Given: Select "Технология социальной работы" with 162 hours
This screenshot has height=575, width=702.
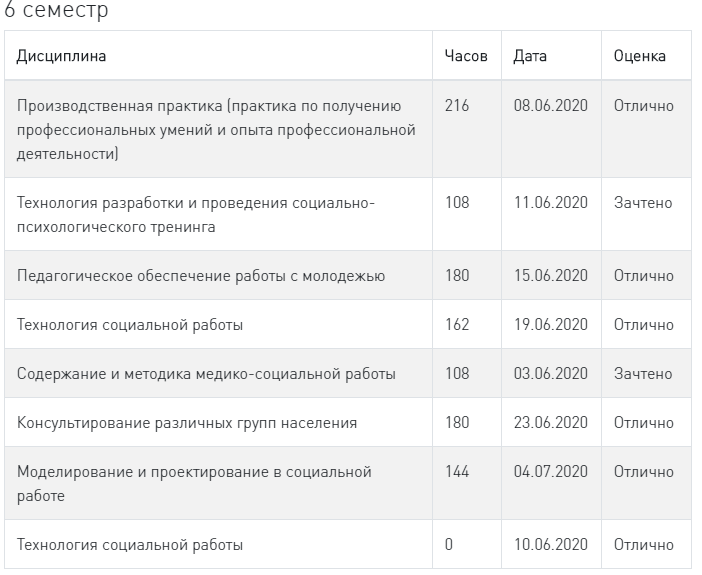Looking at the screenshot, I should (x=130, y=325).
